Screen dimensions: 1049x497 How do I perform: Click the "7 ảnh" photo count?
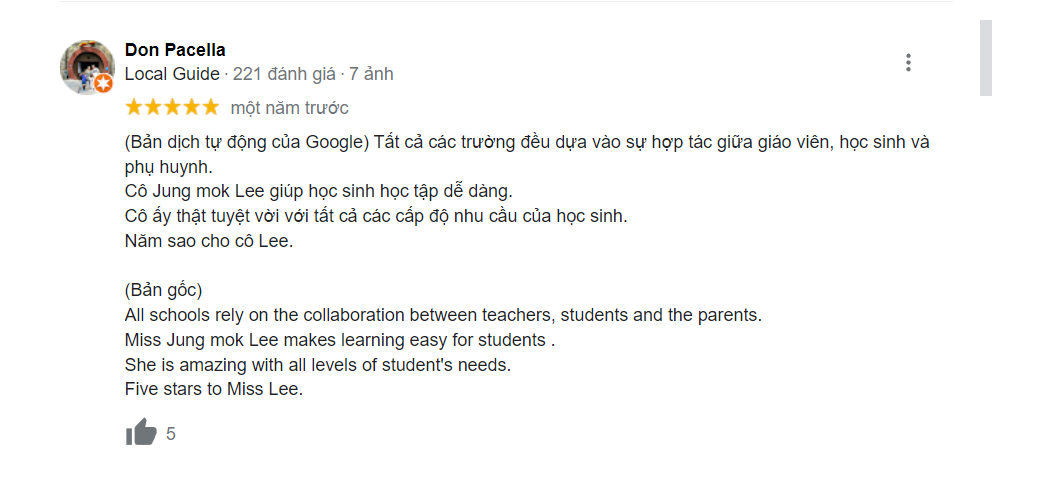pos(371,74)
